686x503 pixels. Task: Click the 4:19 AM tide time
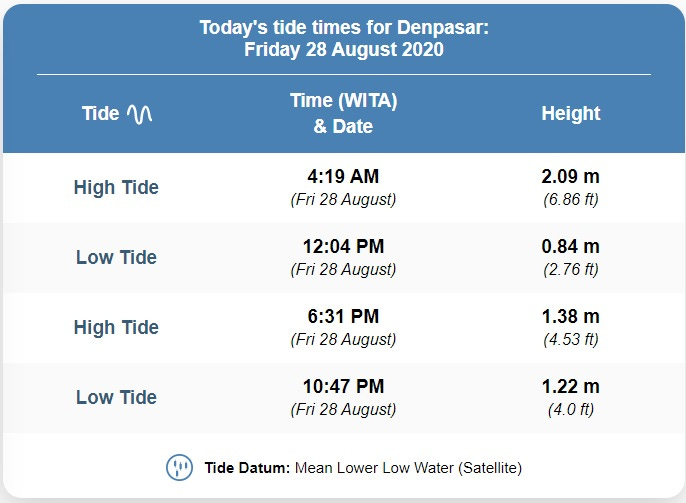(343, 176)
